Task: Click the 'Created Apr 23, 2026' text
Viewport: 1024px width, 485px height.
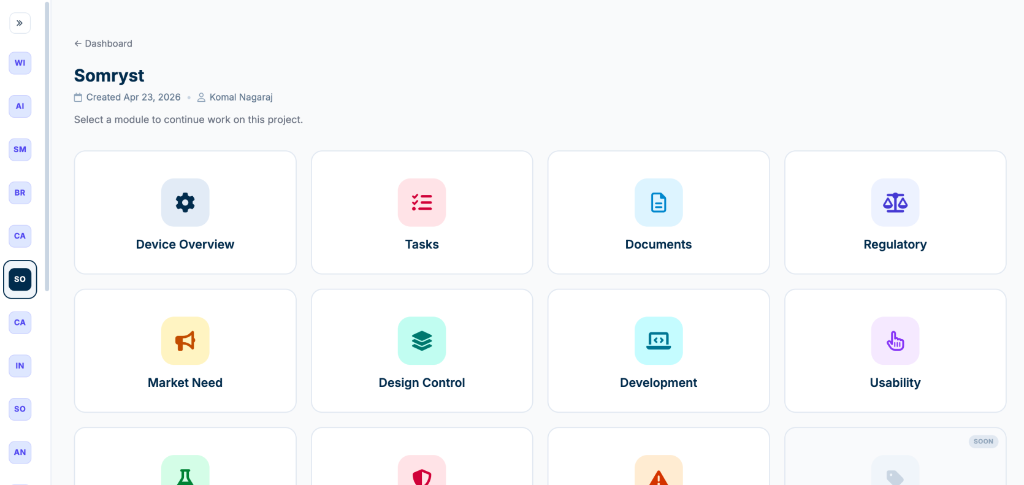Action: [133, 97]
